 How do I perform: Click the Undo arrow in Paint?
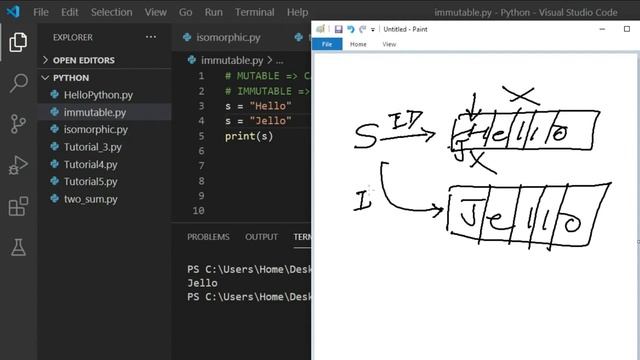click(x=351, y=29)
